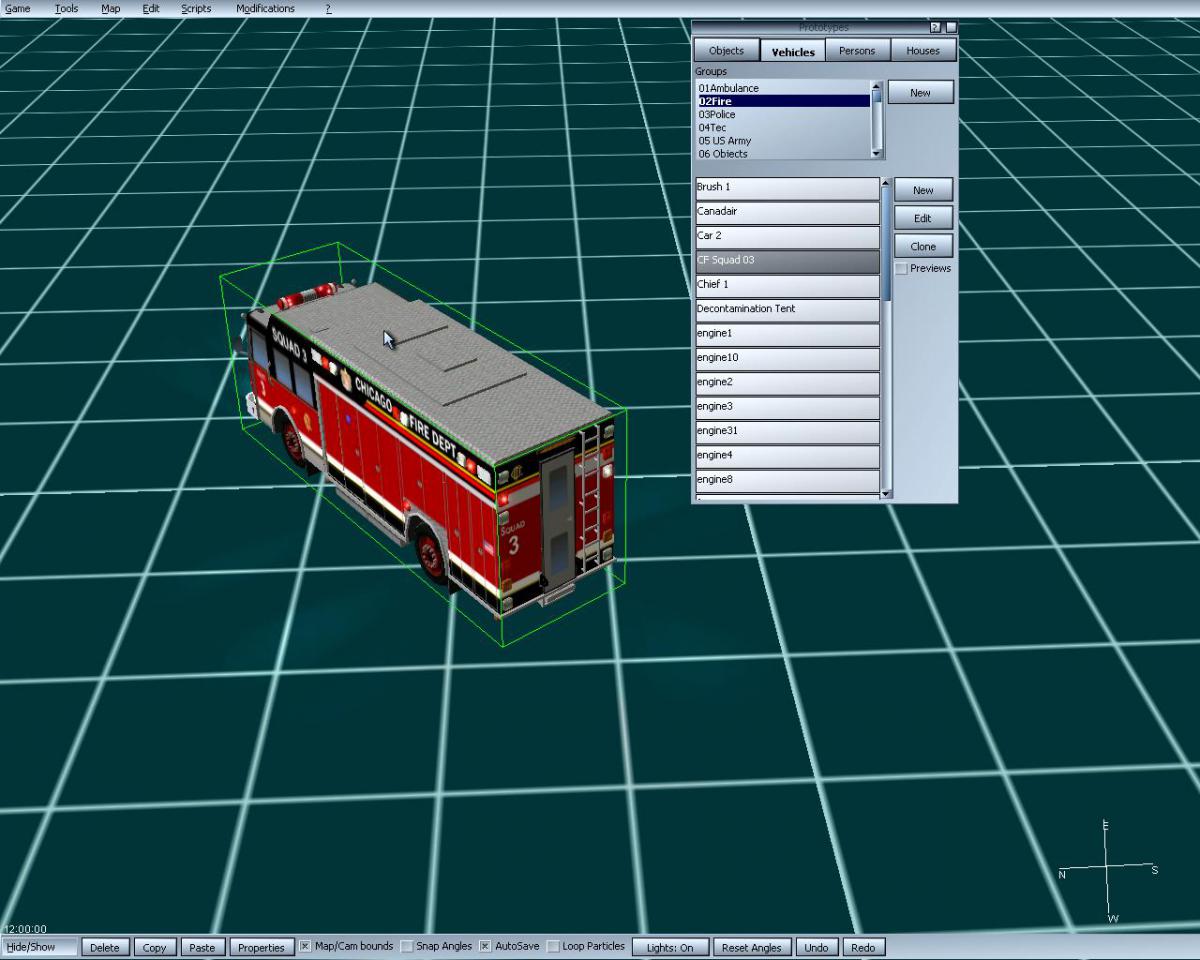The image size is (1200, 960).
Task: Select the engine31 prototype
Action: click(x=787, y=432)
